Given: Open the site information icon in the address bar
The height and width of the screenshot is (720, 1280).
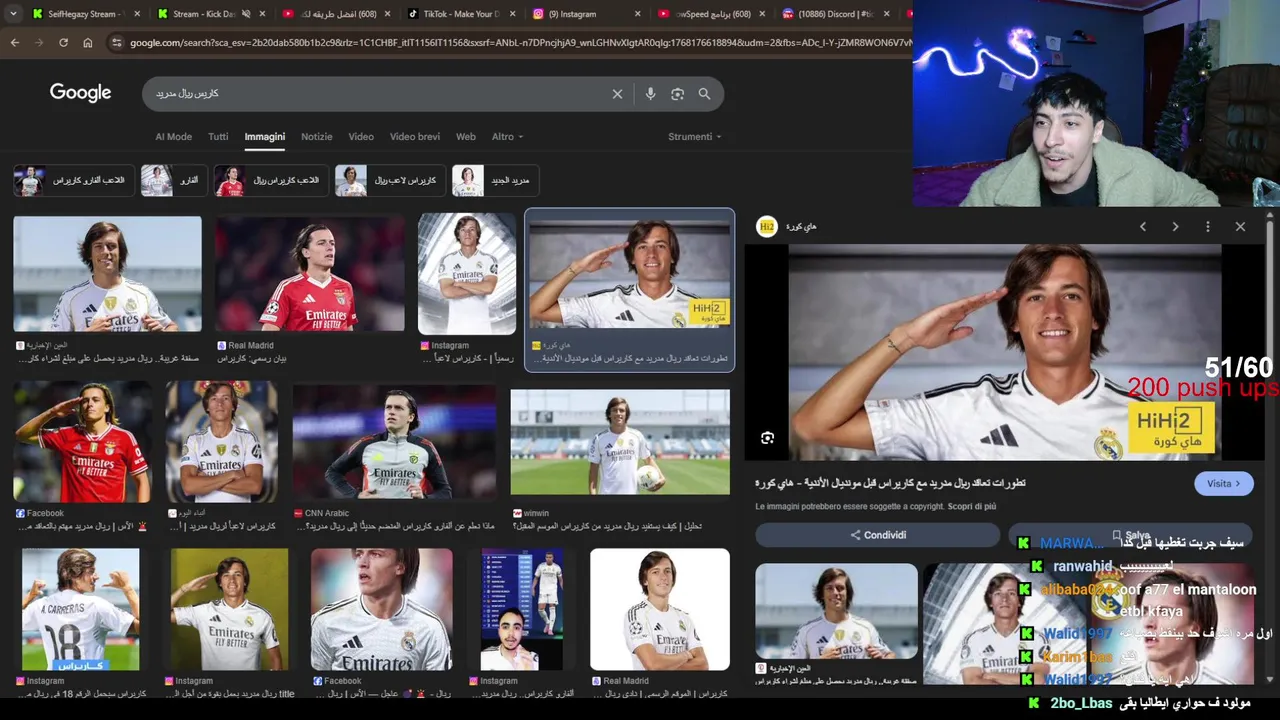Looking at the screenshot, I should coord(116,42).
